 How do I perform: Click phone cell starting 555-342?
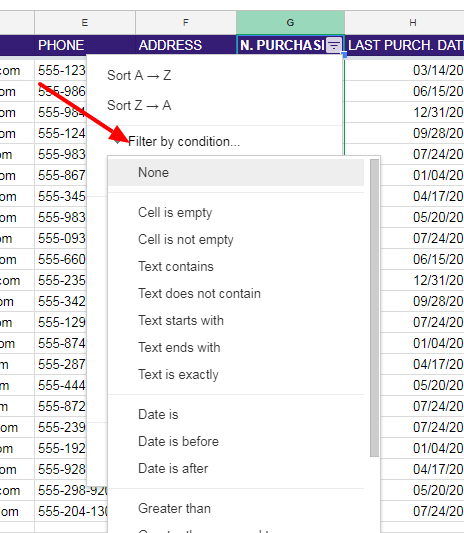point(61,302)
